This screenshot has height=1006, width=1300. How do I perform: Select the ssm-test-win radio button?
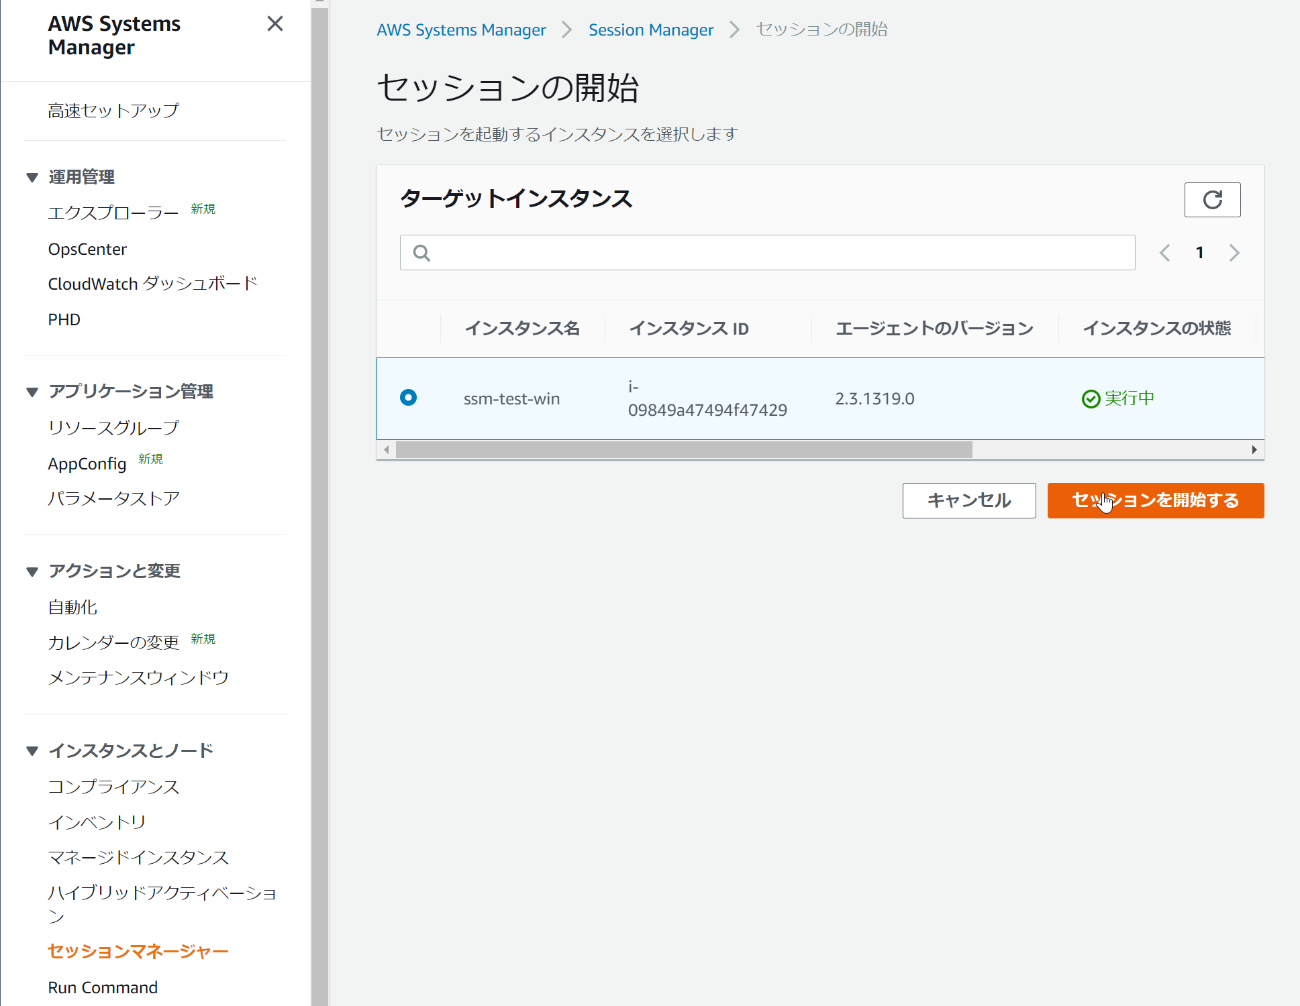[408, 397]
